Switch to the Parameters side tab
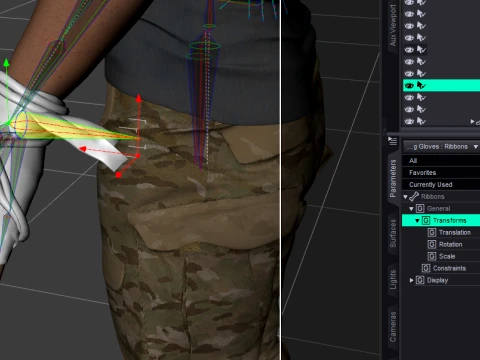 click(x=393, y=178)
